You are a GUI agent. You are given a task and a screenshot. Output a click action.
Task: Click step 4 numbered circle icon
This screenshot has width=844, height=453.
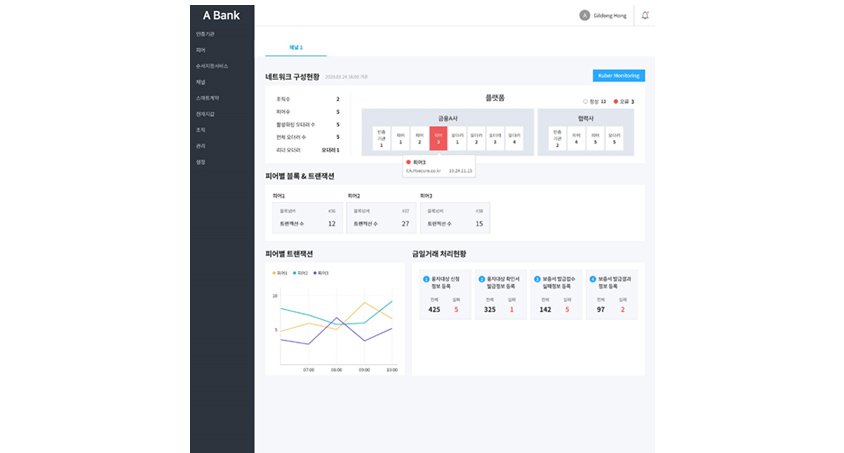click(x=593, y=279)
